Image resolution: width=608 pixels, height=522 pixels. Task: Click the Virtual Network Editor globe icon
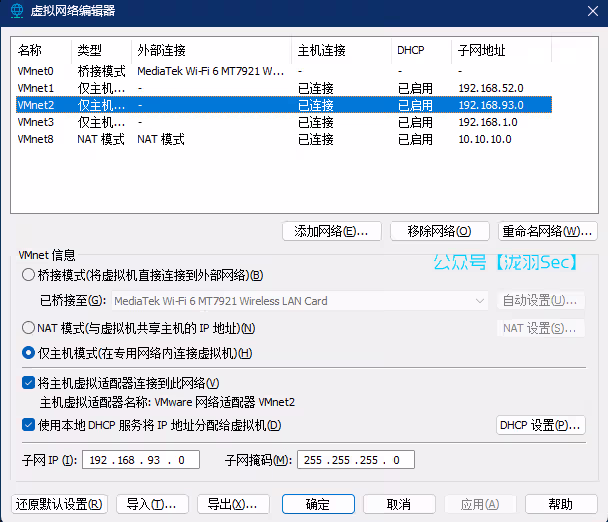[16, 11]
